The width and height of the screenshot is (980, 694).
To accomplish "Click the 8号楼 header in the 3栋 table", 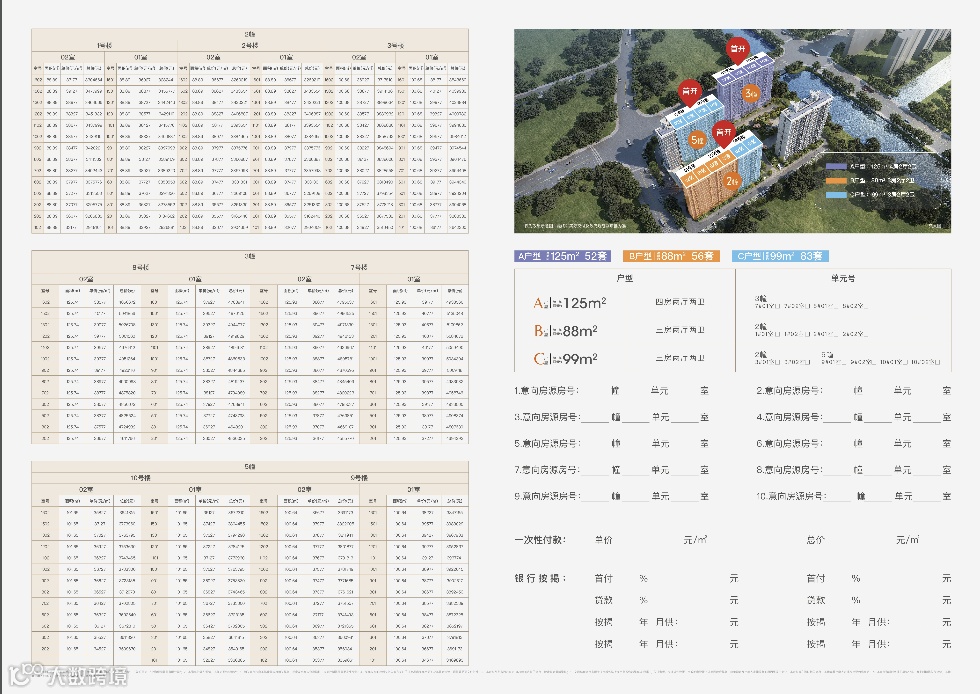I will pyautogui.click(x=140, y=268).
